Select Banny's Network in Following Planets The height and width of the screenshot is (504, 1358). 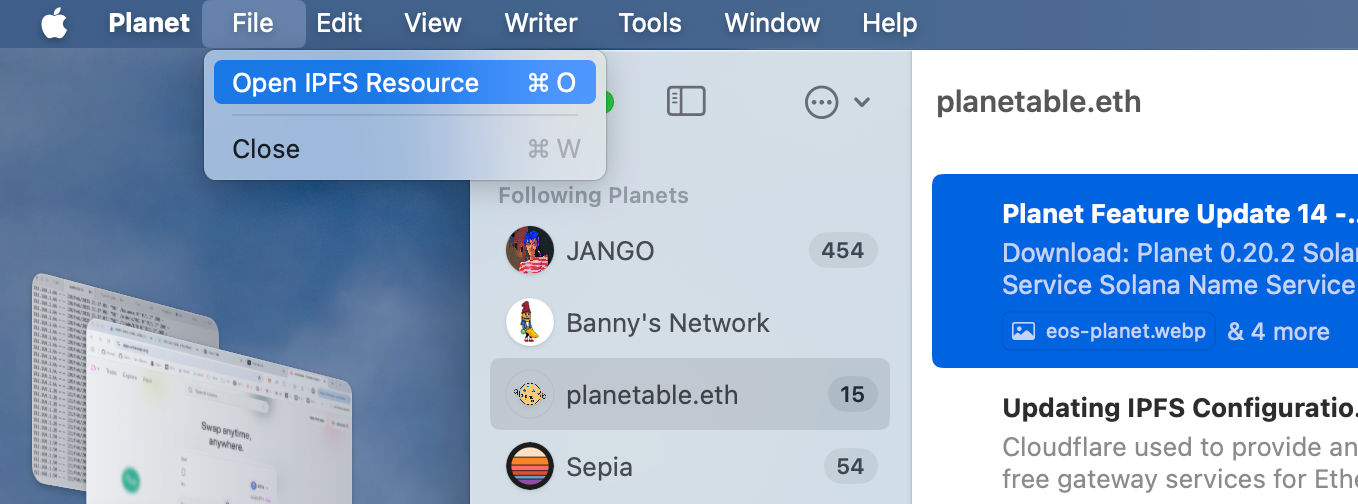click(668, 323)
